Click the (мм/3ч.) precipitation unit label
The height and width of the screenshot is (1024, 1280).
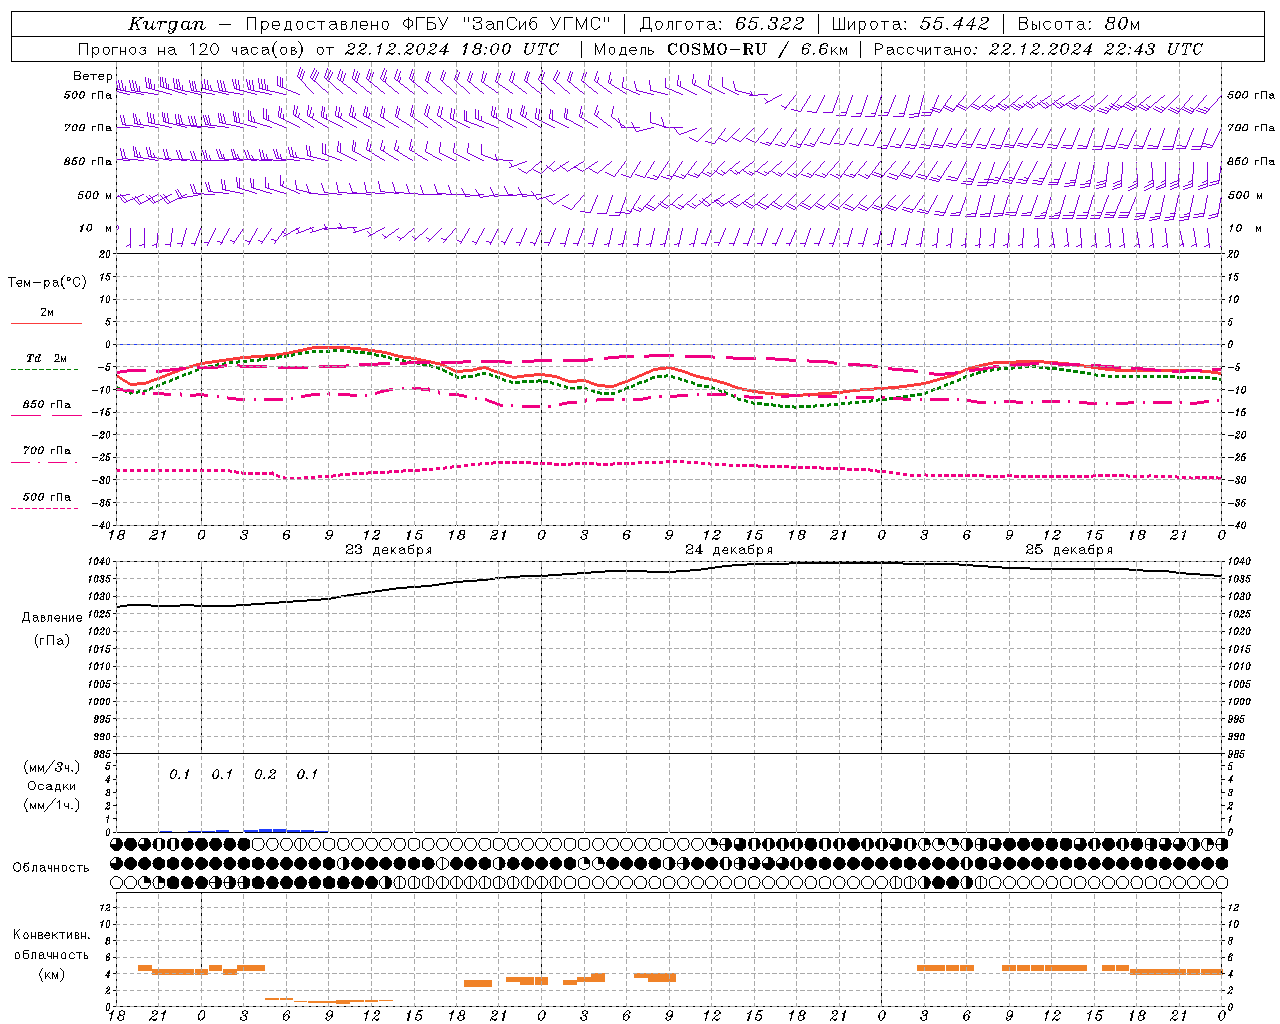coord(52,767)
